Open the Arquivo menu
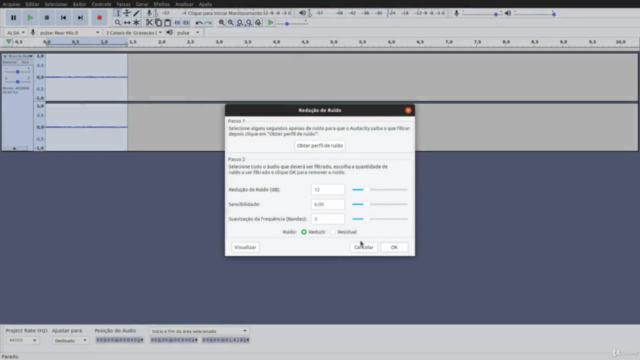 click(x=11, y=4)
